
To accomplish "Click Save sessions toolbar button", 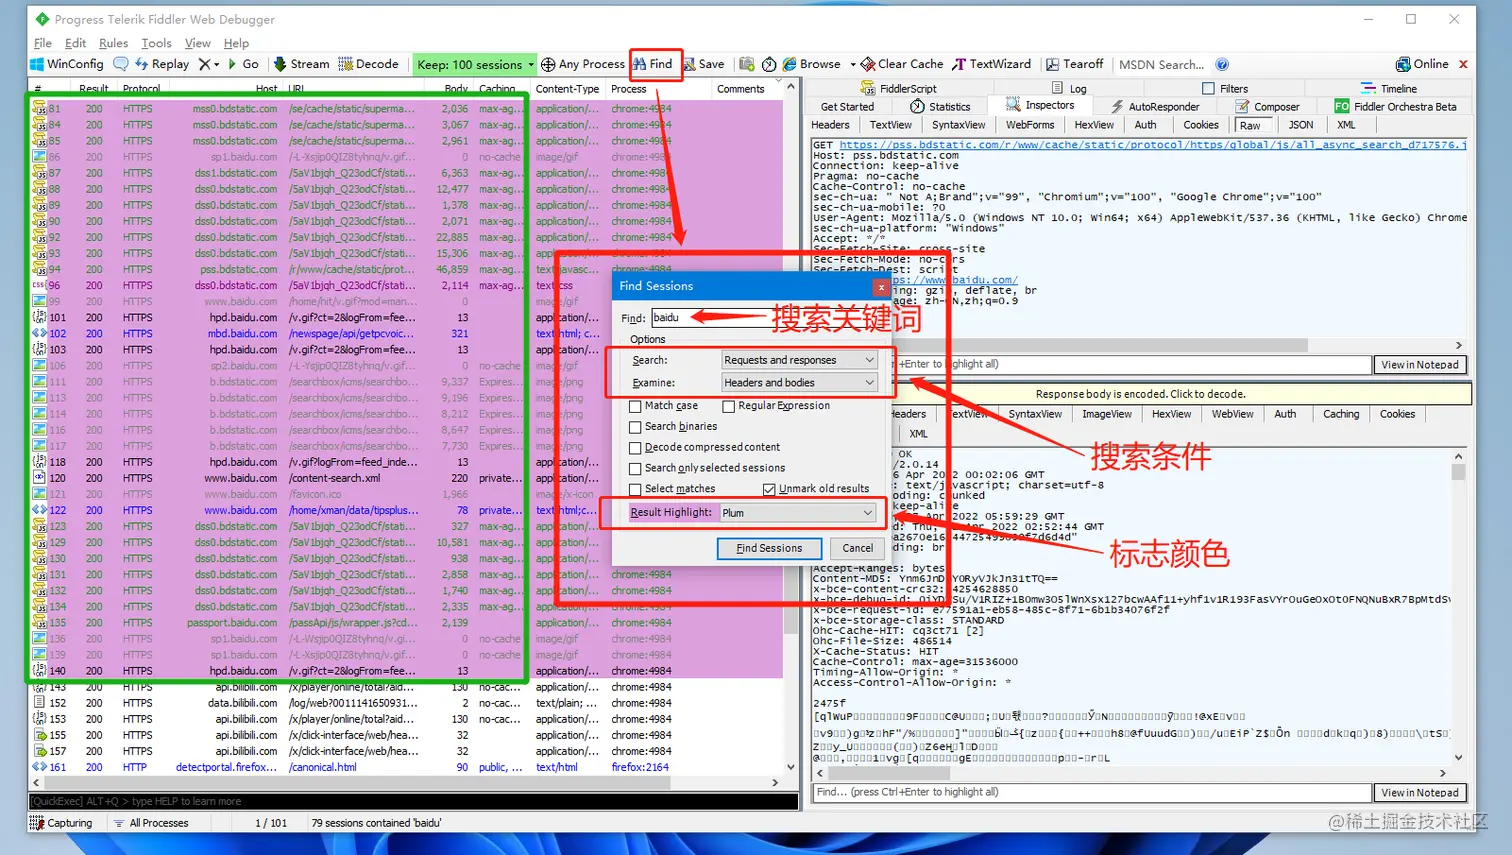I will [703, 64].
